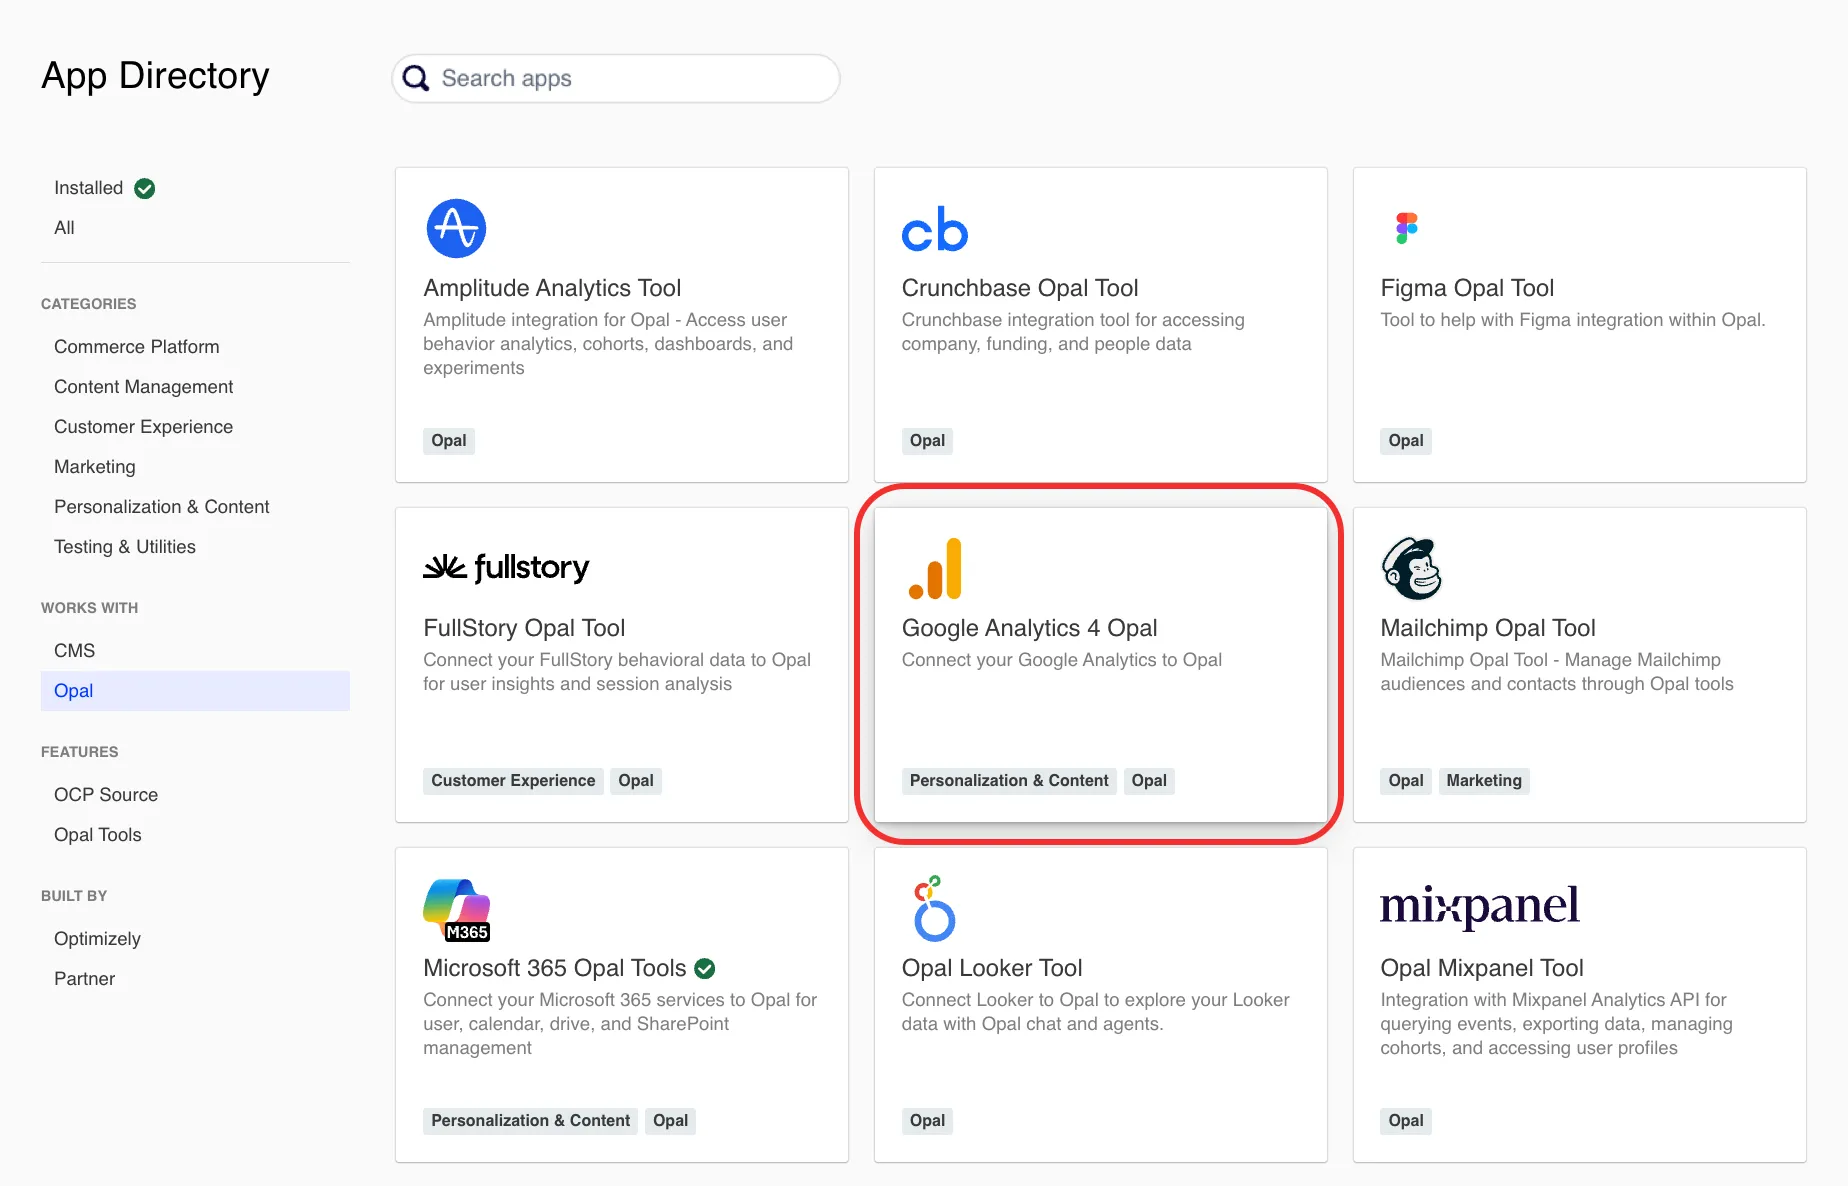Image resolution: width=1848 pixels, height=1186 pixels.
Task: Click Opal tag on Figma card
Action: 1406,441
